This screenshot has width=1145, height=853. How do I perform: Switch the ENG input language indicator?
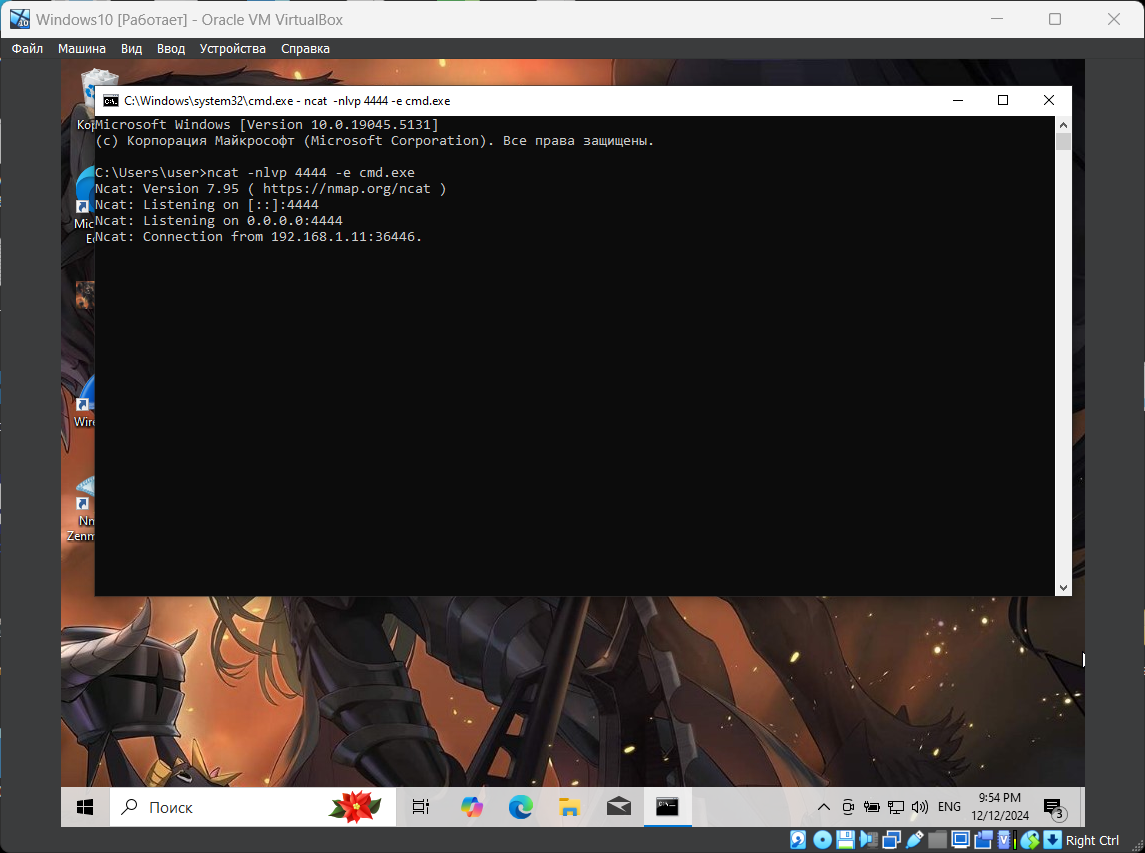coord(949,807)
